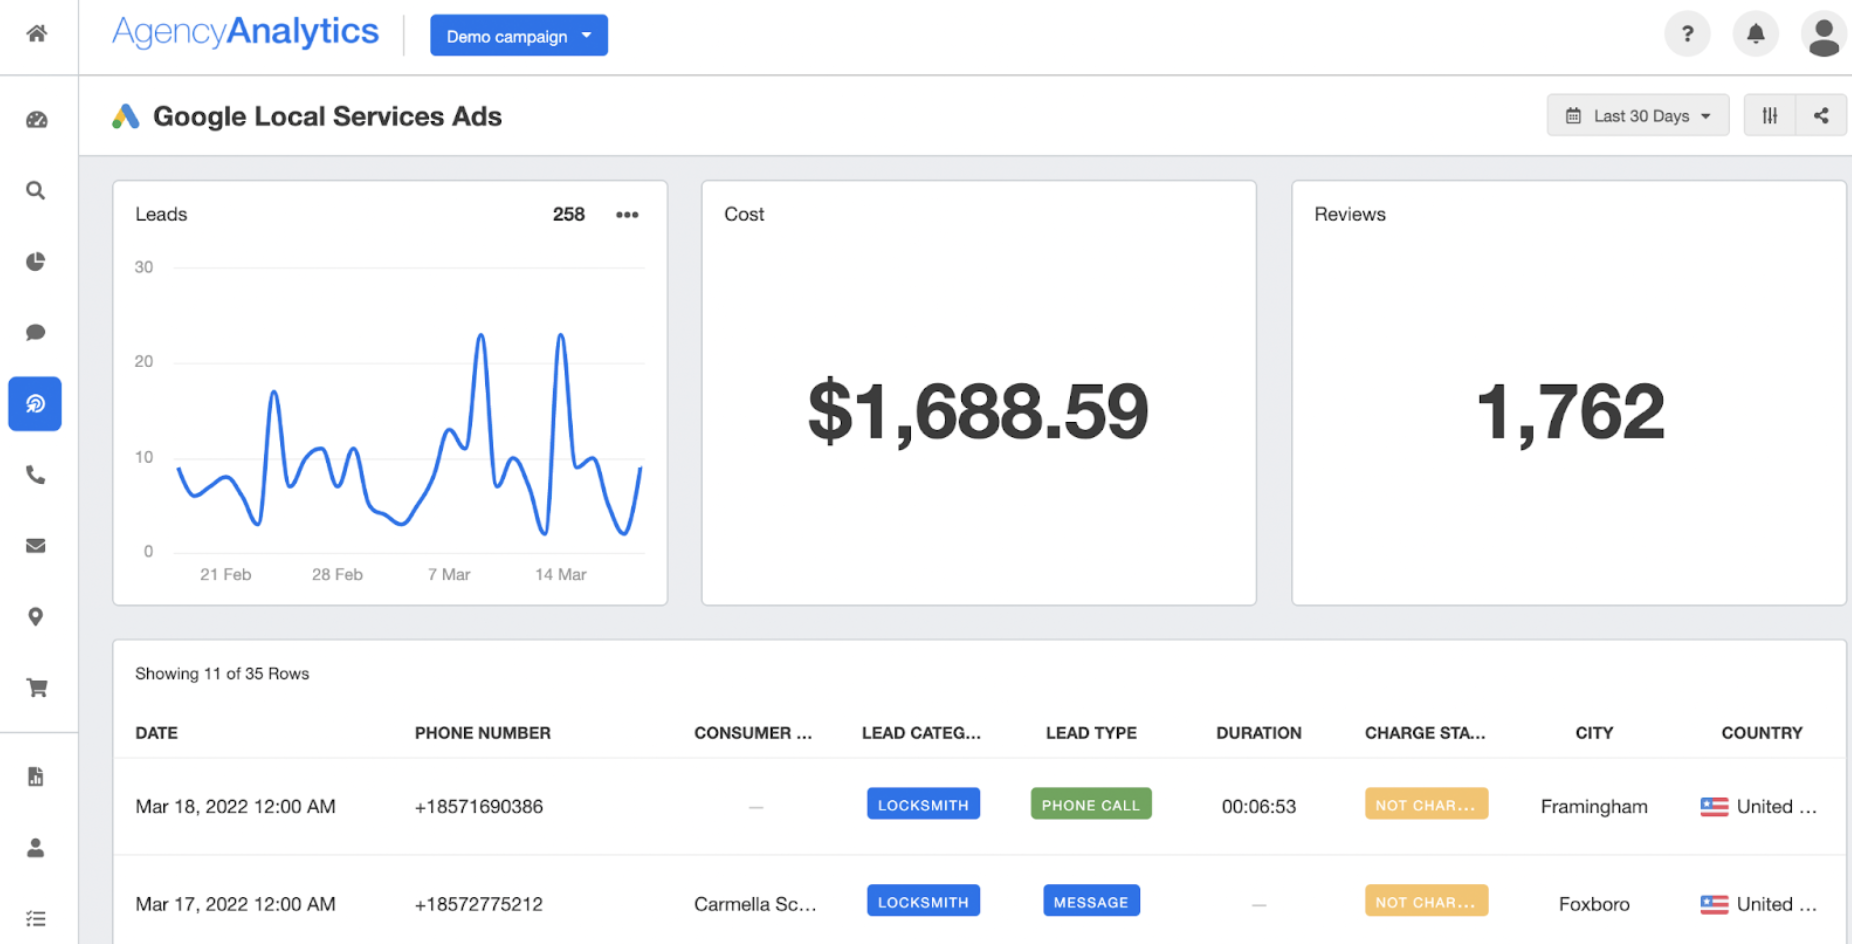Viewport: 1852px width, 944px height.
Task: Open the Last 30 Days date picker
Action: click(1638, 116)
